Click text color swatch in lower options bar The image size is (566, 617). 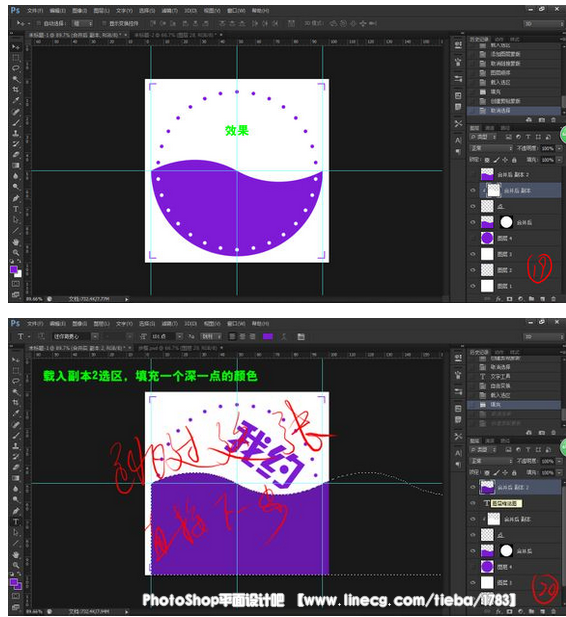(268, 336)
